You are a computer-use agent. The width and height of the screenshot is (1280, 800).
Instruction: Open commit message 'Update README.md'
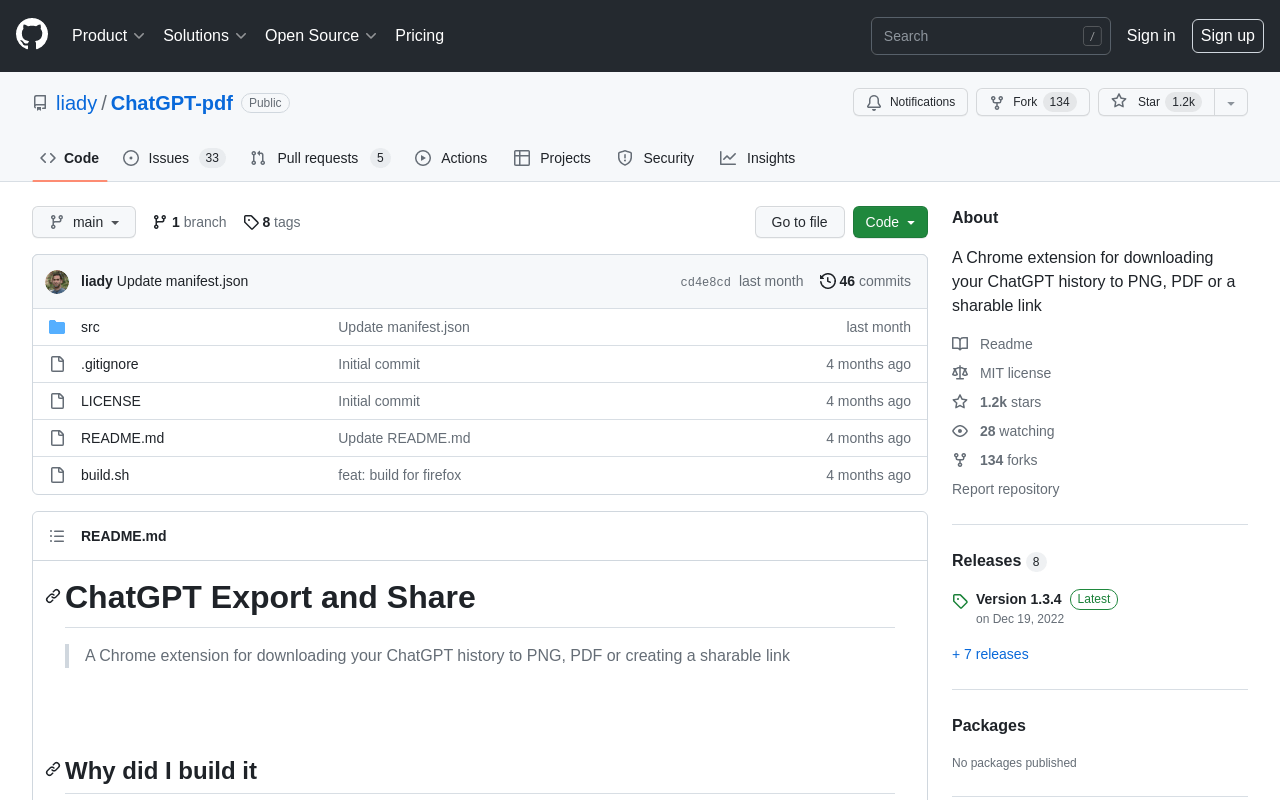click(x=404, y=438)
